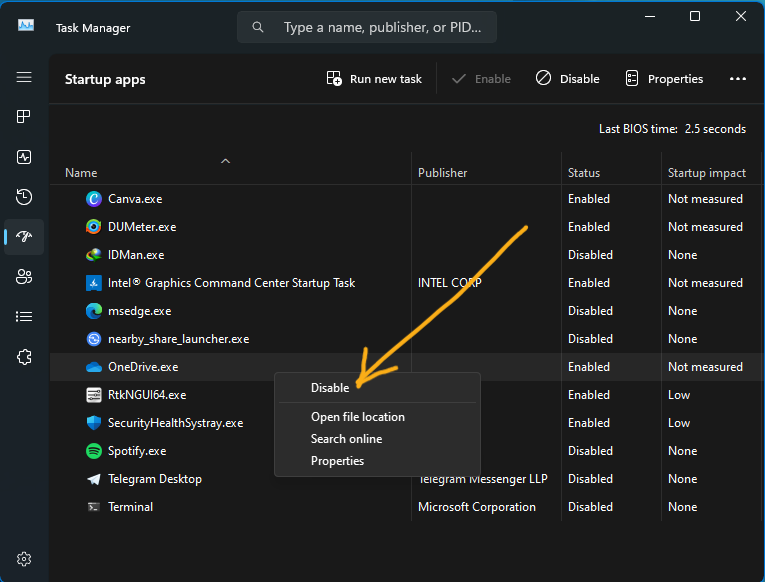
Task: Open the three-dot more options menu
Action: (738, 79)
